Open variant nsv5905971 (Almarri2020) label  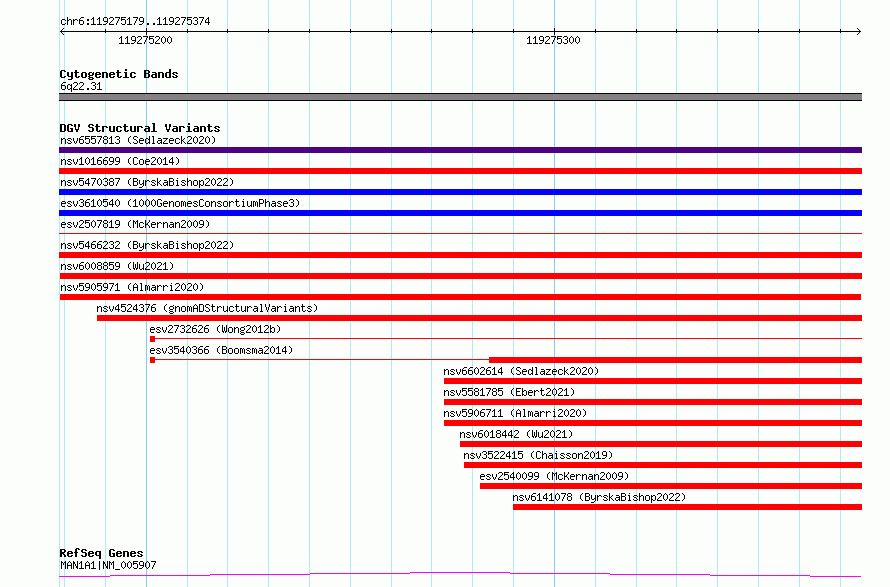(x=132, y=287)
